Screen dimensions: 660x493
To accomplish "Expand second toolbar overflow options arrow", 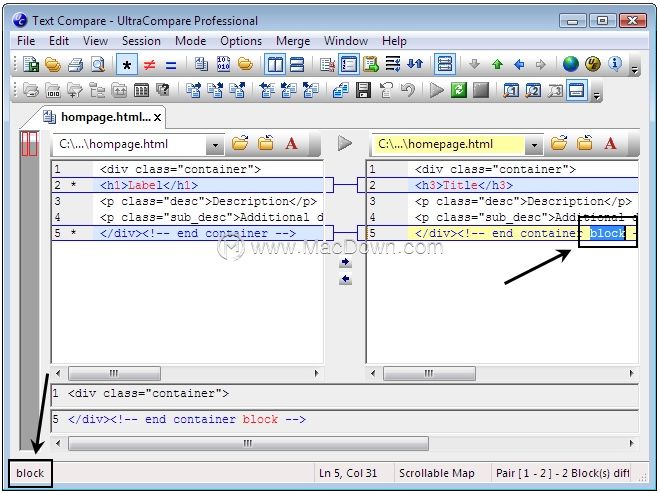I will 596,96.
